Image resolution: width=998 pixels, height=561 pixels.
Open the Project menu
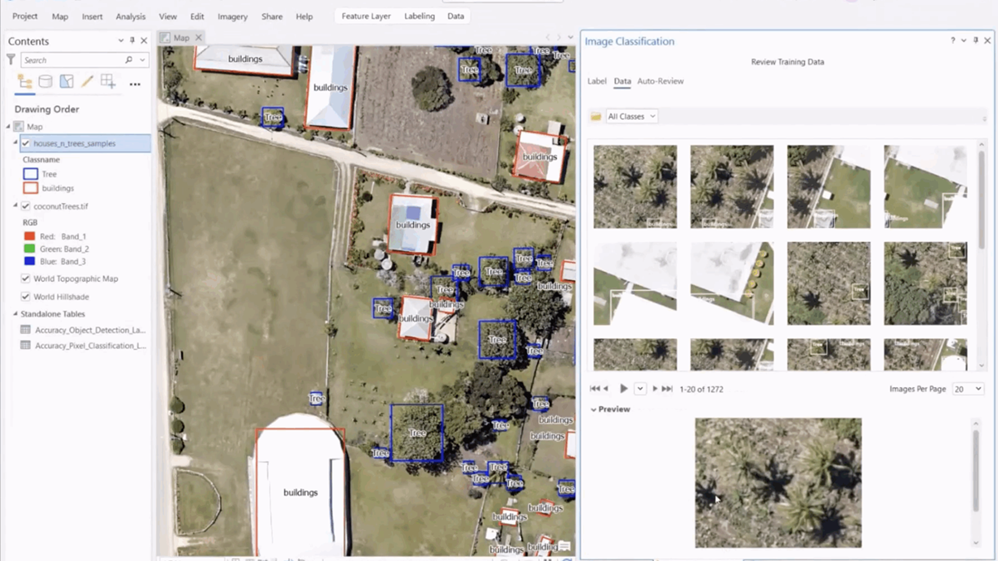point(25,16)
